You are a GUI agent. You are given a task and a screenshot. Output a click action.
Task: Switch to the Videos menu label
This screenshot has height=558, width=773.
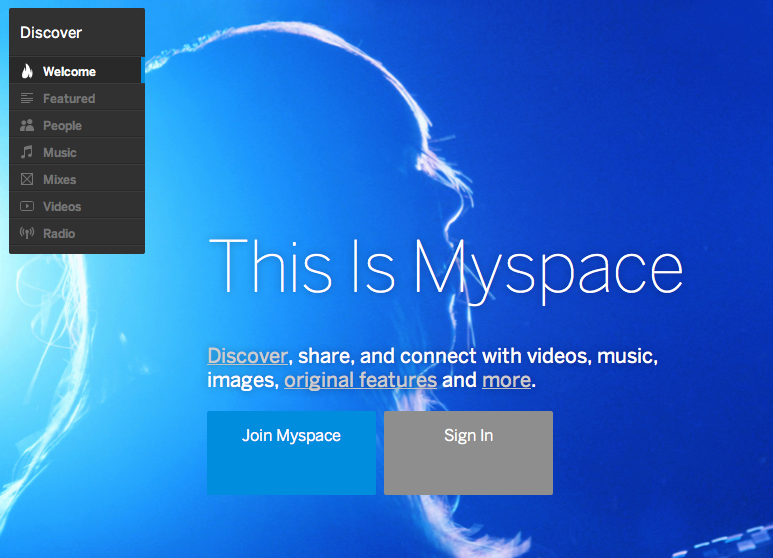point(62,207)
